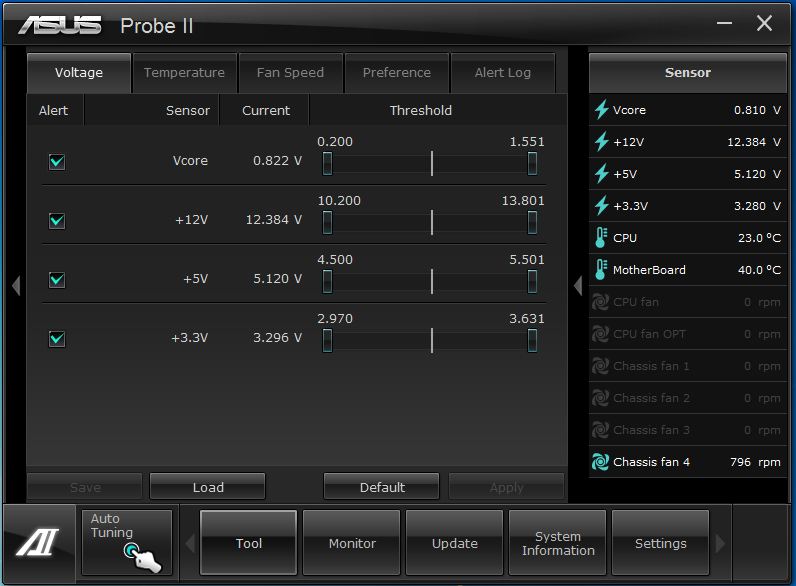The height and width of the screenshot is (586, 796).
Task: Click the +3.3V lightning bolt sensor icon
Action: point(602,206)
